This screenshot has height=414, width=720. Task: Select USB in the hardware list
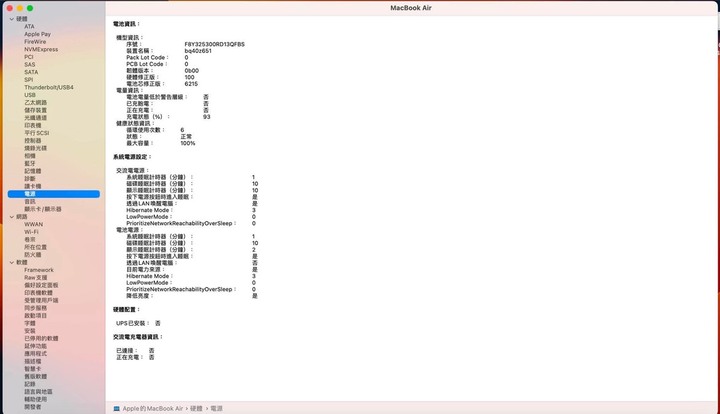tap(30, 95)
